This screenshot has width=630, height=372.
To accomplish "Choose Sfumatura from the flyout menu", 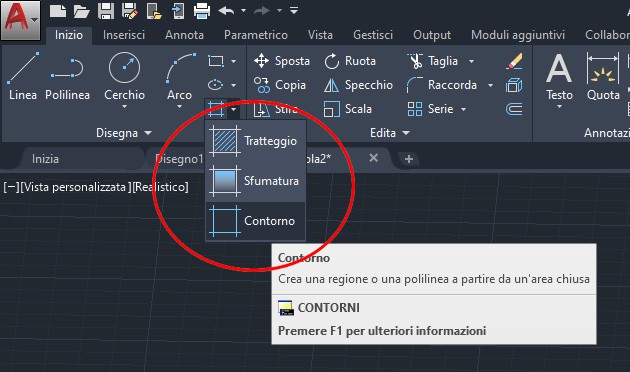I will click(256, 181).
